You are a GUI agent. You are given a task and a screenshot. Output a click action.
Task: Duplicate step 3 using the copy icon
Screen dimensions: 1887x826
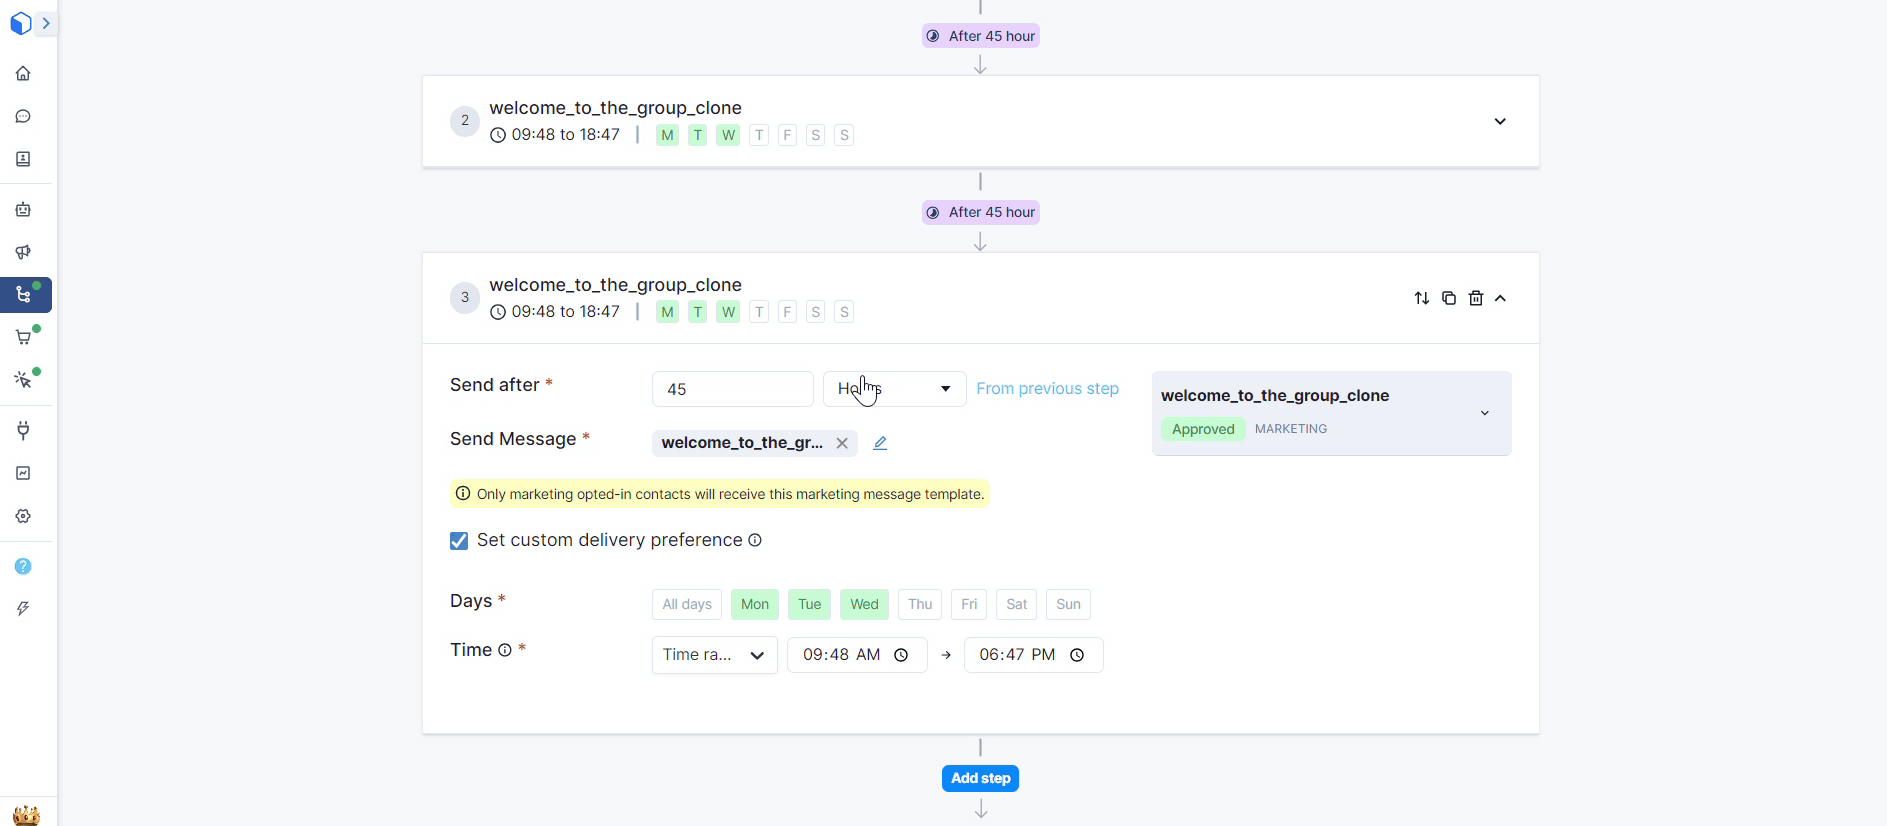pyautogui.click(x=1449, y=298)
